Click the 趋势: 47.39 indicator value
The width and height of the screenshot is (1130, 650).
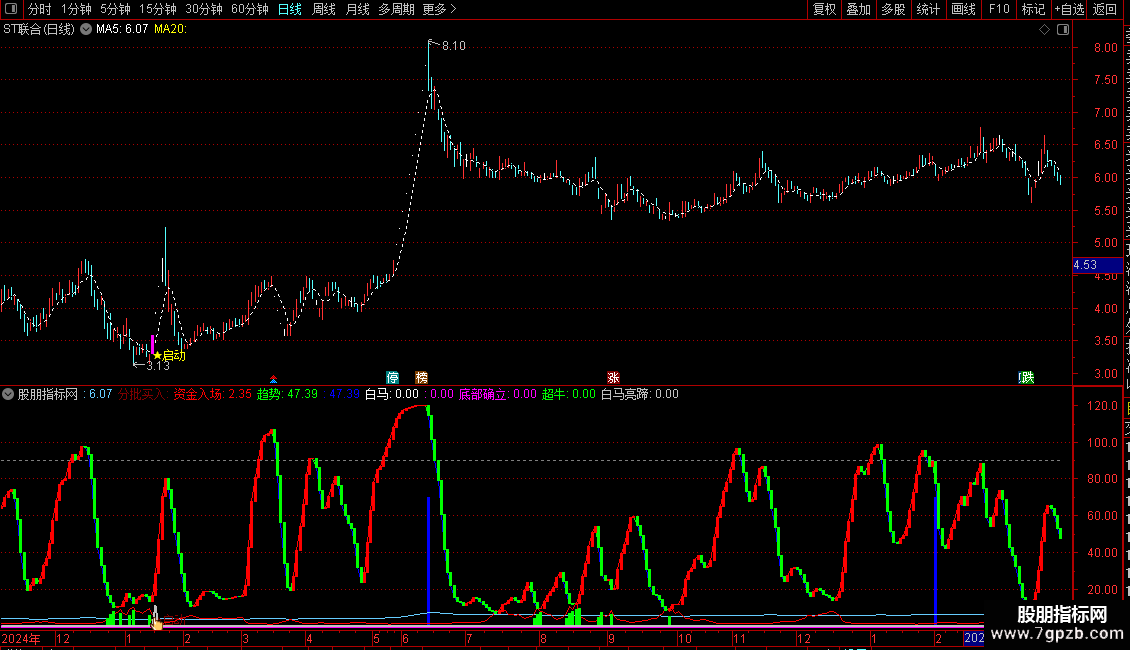click(287, 394)
